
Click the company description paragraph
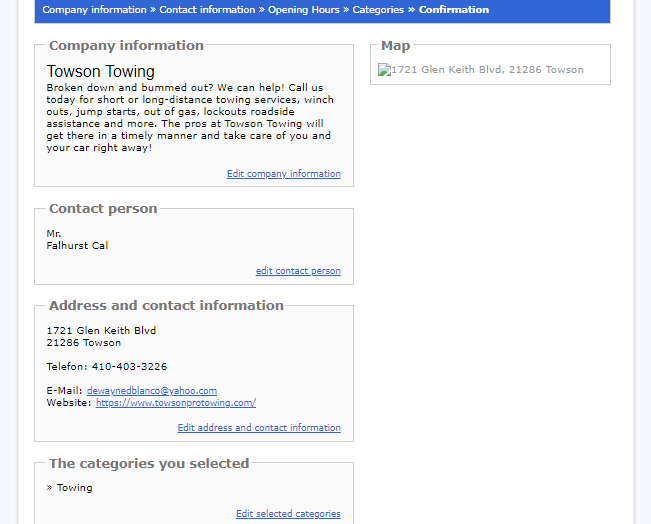point(190,118)
